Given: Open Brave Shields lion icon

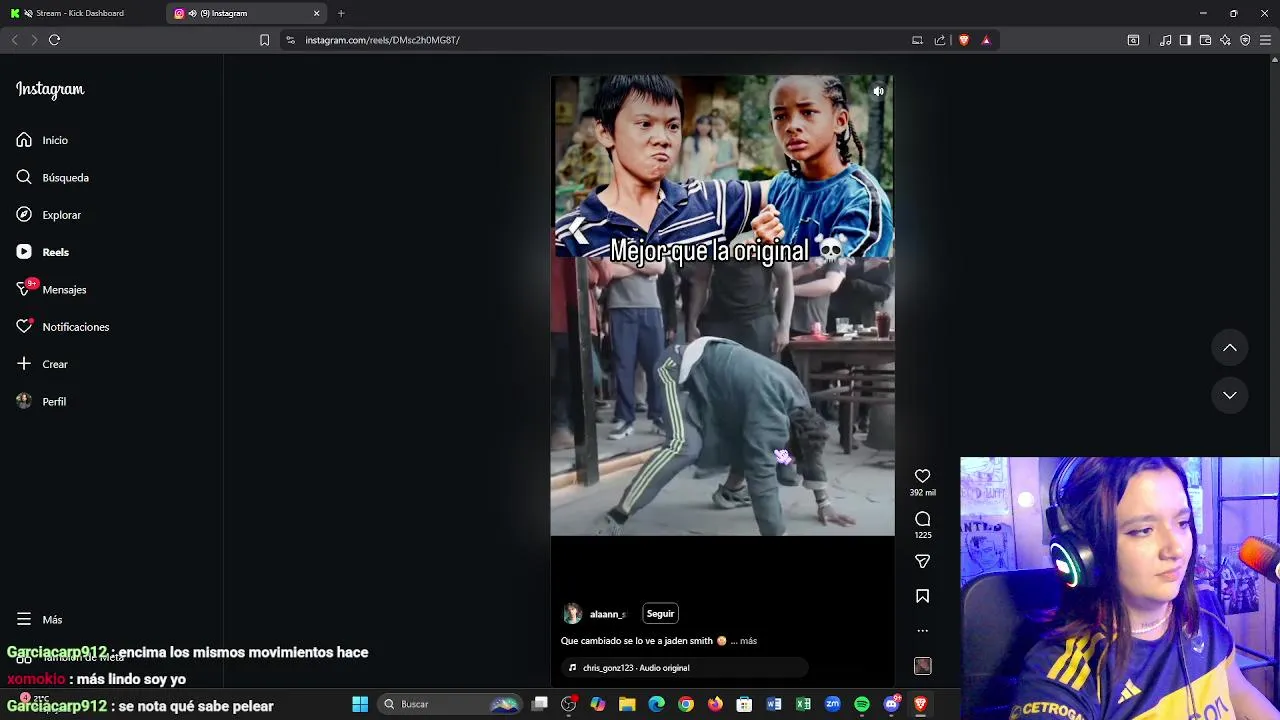Looking at the screenshot, I should [964, 40].
